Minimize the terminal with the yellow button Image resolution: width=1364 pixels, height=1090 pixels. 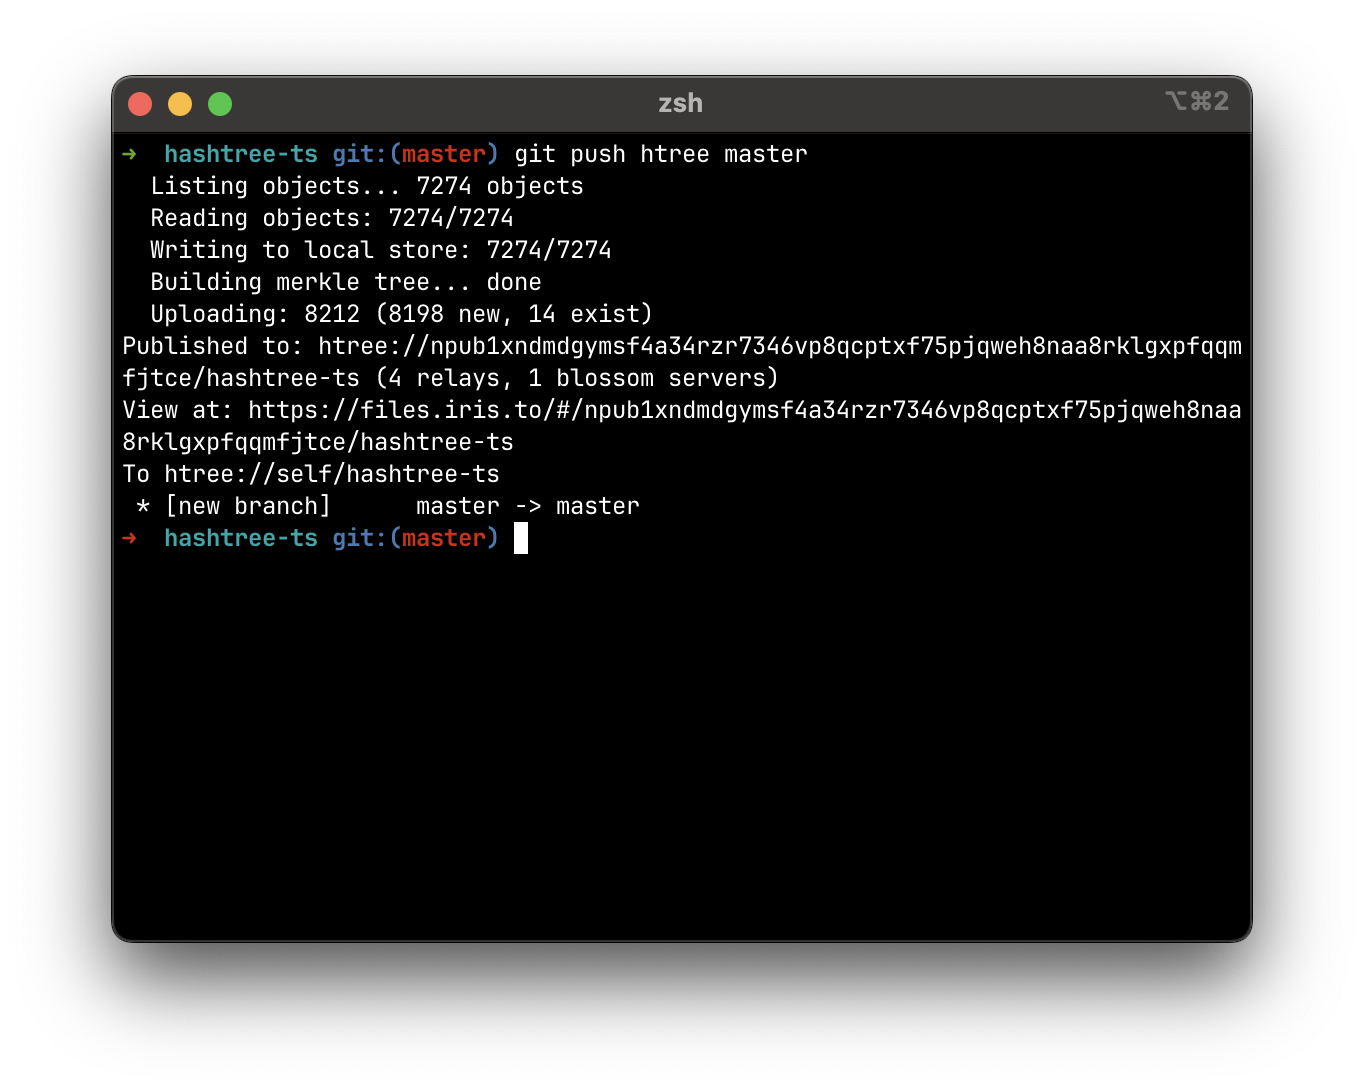pyautogui.click(x=180, y=104)
